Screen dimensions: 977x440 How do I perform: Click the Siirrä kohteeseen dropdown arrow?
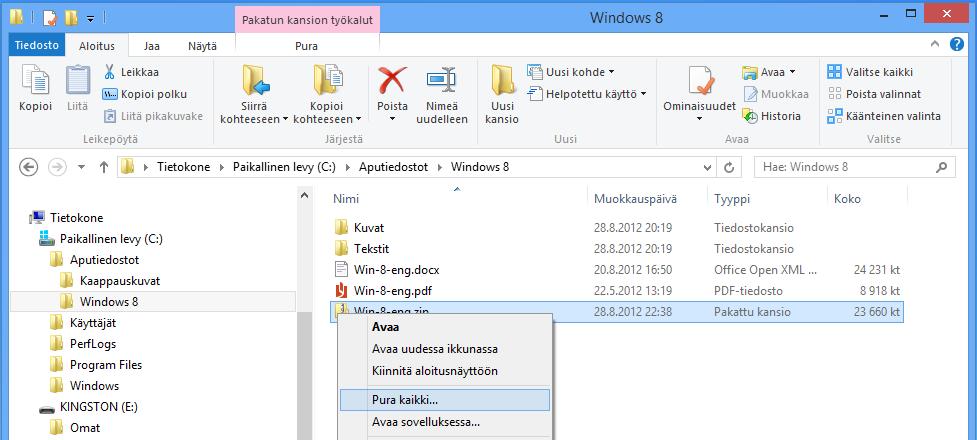(x=285, y=119)
